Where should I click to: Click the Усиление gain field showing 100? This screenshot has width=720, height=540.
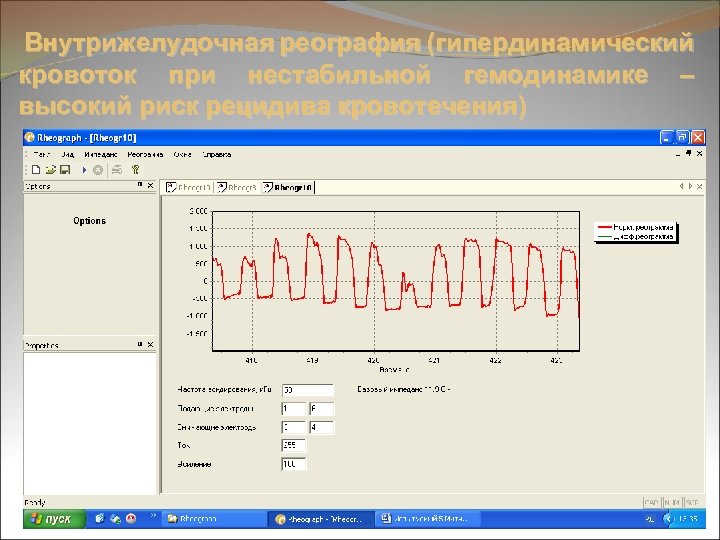tap(293, 464)
